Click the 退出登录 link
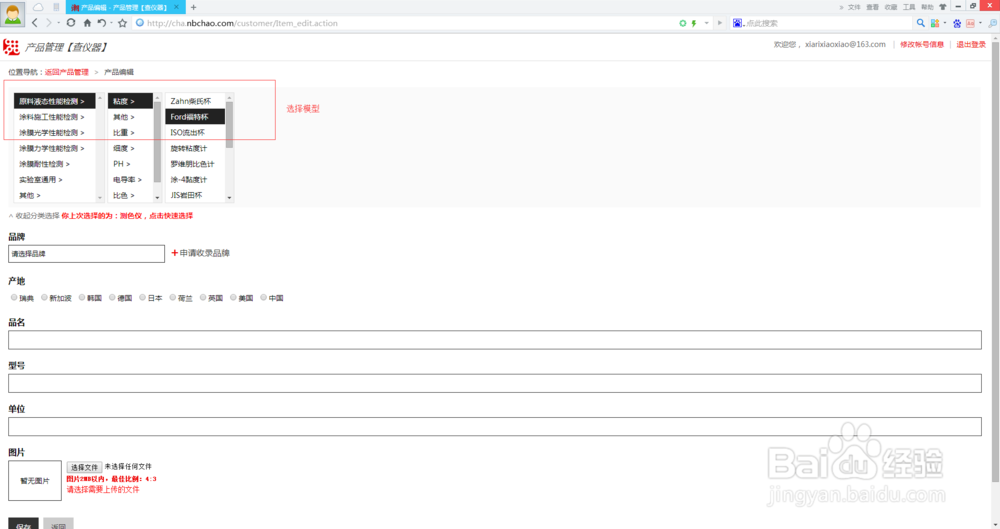 [x=971, y=45]
